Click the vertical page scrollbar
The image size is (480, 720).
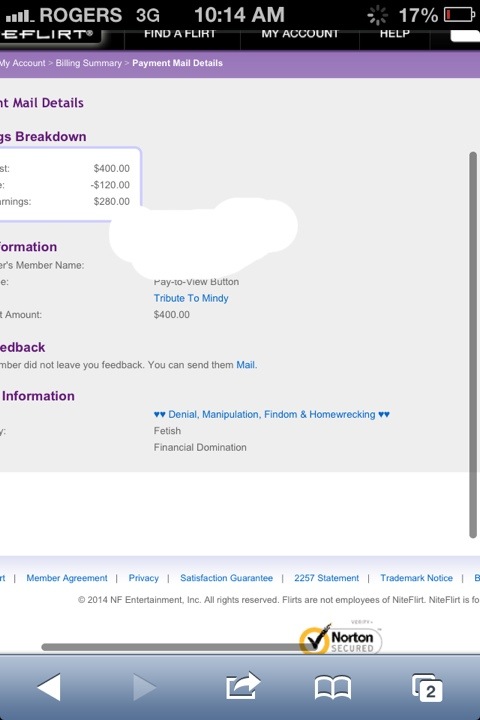[x=473, y=344]
